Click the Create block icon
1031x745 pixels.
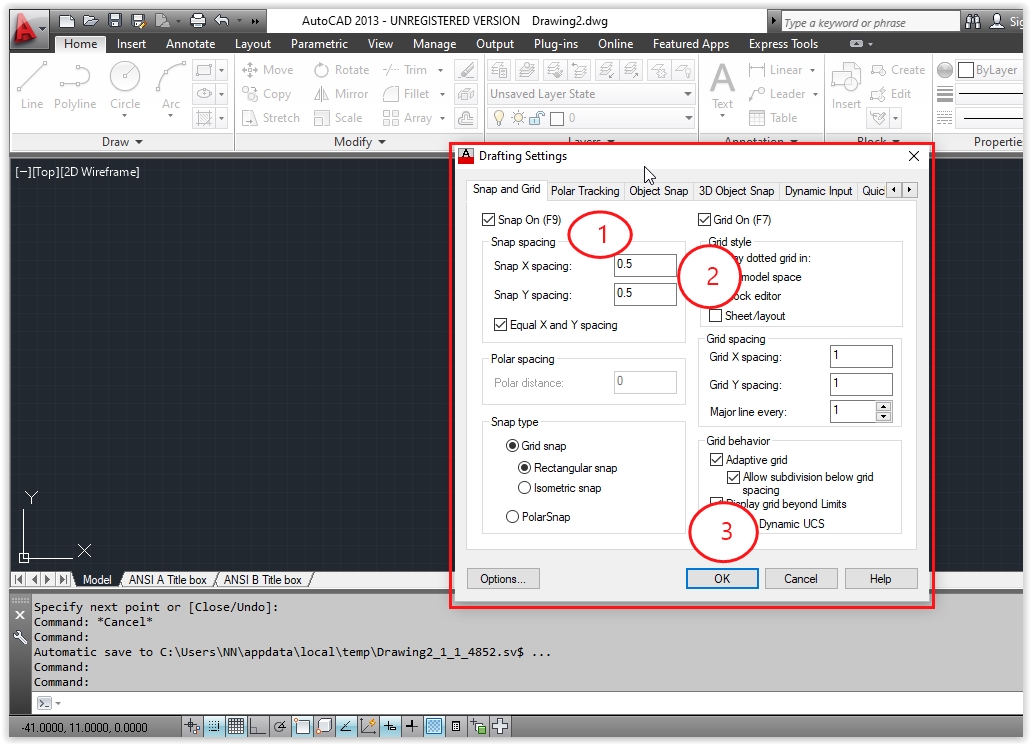point(898,70)
